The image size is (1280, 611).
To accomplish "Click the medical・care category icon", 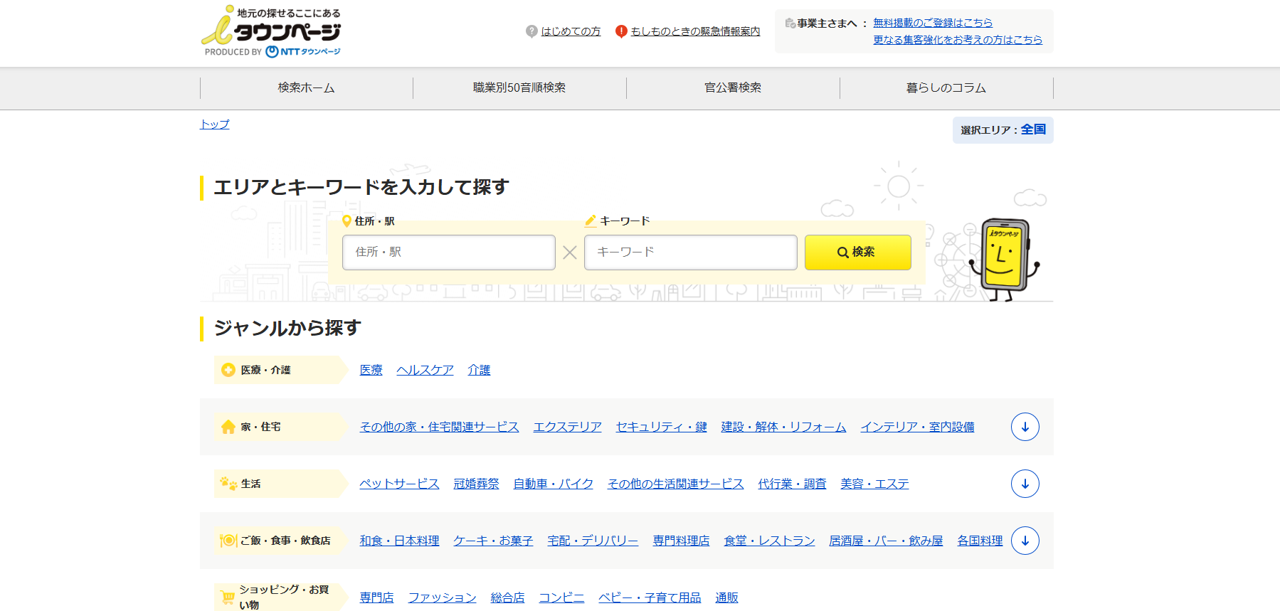I will pos(228,370).
